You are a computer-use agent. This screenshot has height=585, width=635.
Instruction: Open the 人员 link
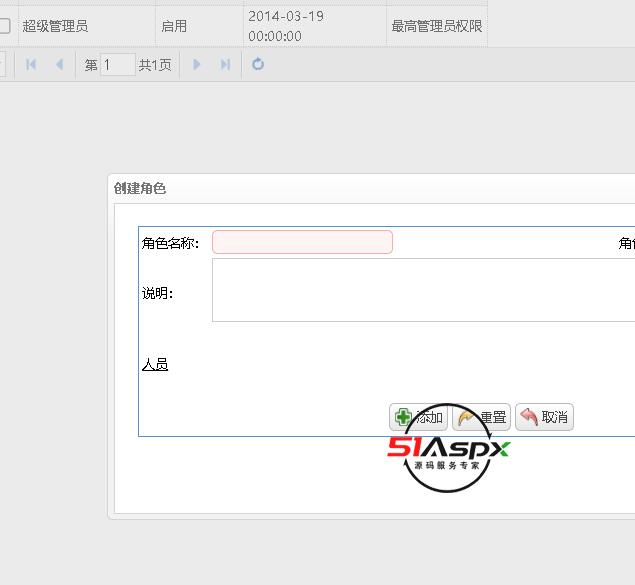pos(155,365)
